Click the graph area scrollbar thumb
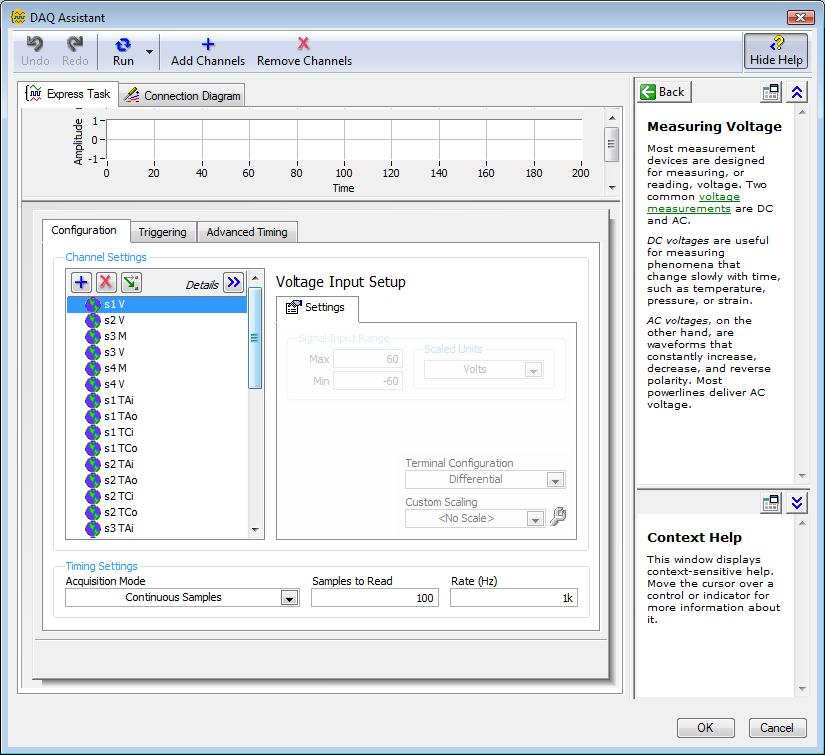Image resolution: width=825 pixels, height=755 pixels. click(611, 144)
